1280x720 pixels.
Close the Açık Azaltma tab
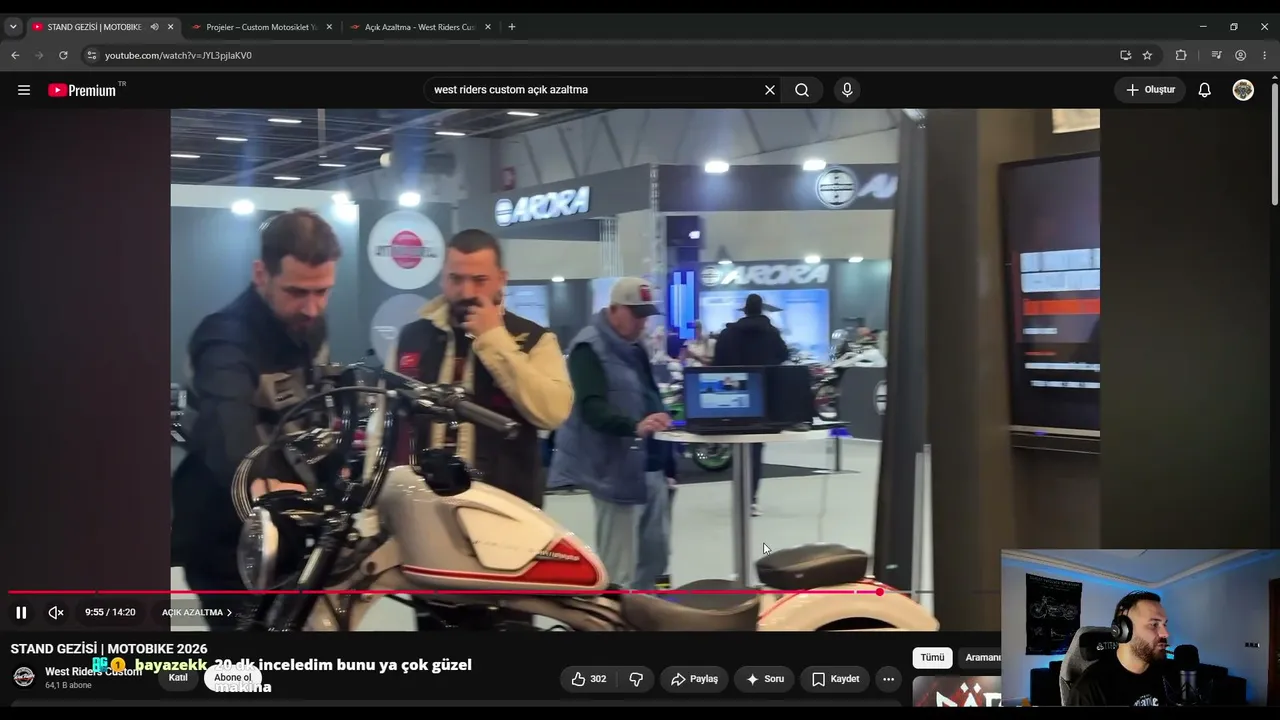point(488,27)
